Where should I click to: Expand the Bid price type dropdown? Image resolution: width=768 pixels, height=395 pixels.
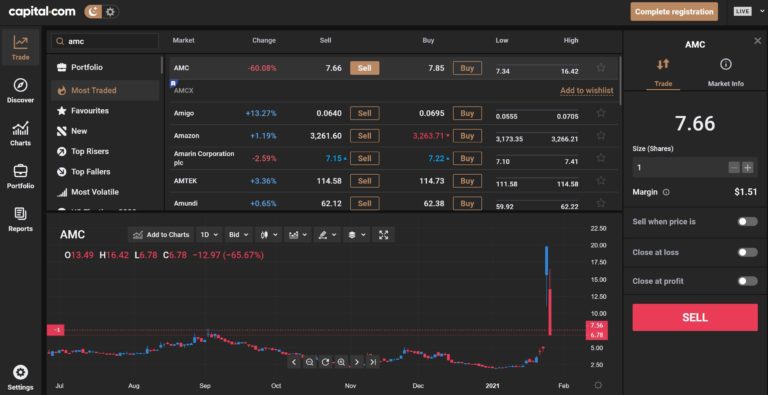pos(240,235)
